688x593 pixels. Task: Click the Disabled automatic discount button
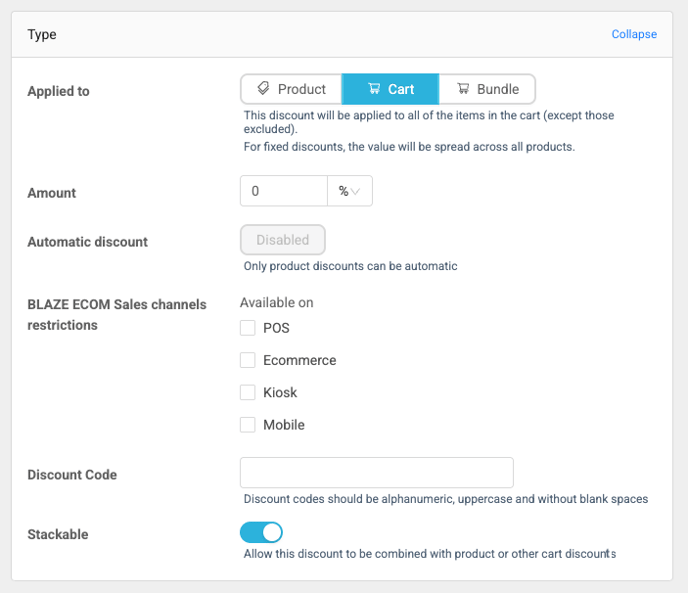pyautogui.click(x=283, y=240)
